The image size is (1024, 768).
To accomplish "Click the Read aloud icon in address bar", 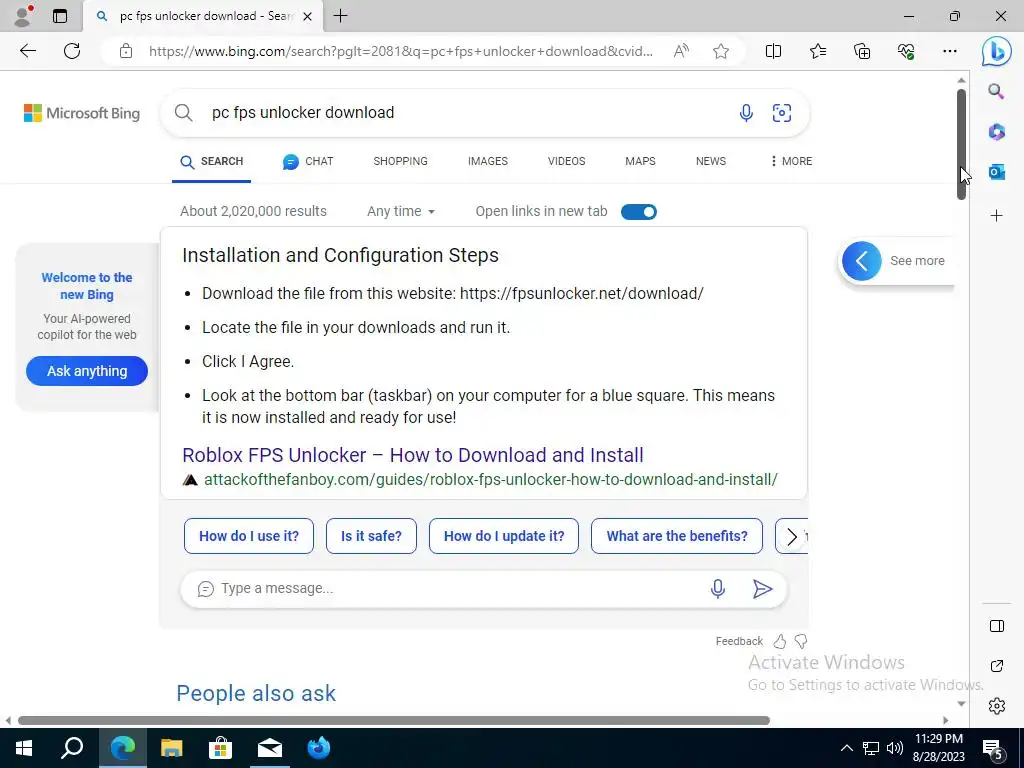I will 681,51.
